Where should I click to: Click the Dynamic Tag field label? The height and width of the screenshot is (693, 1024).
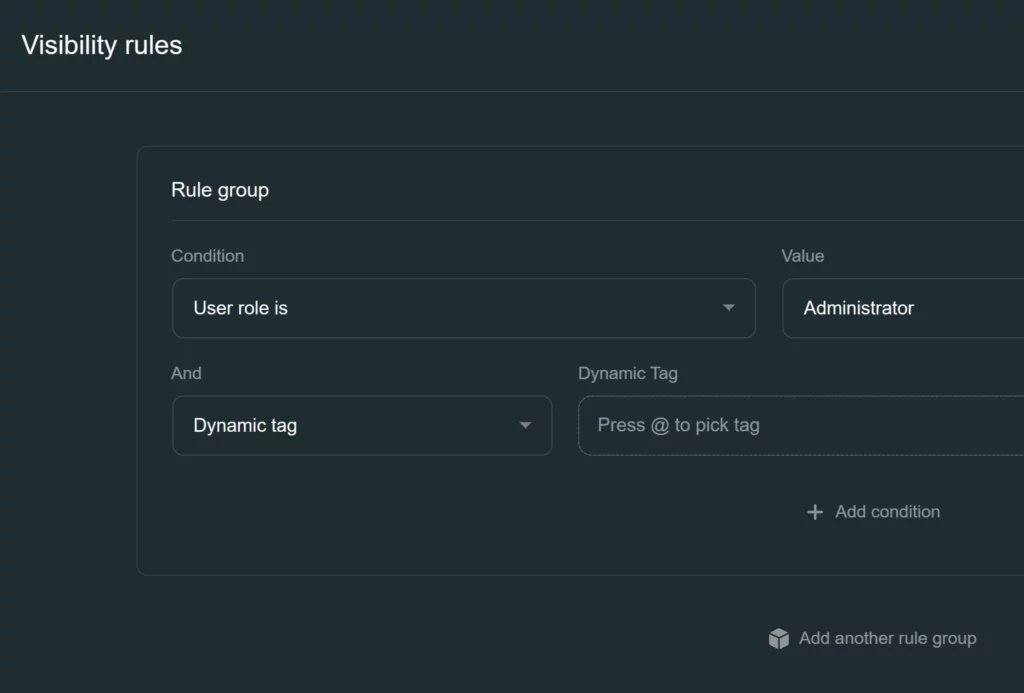pos(627,373)
